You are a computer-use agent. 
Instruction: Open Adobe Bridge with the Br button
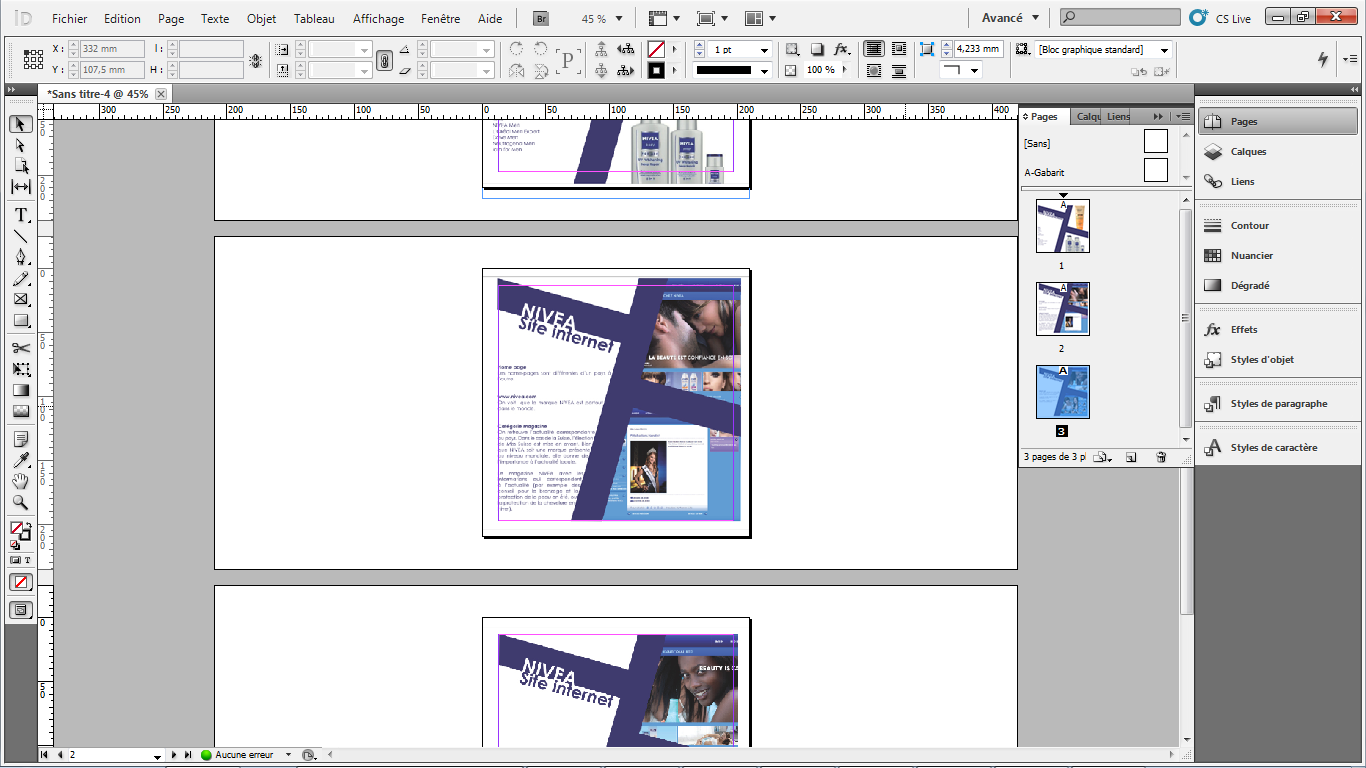coord(541,18)
